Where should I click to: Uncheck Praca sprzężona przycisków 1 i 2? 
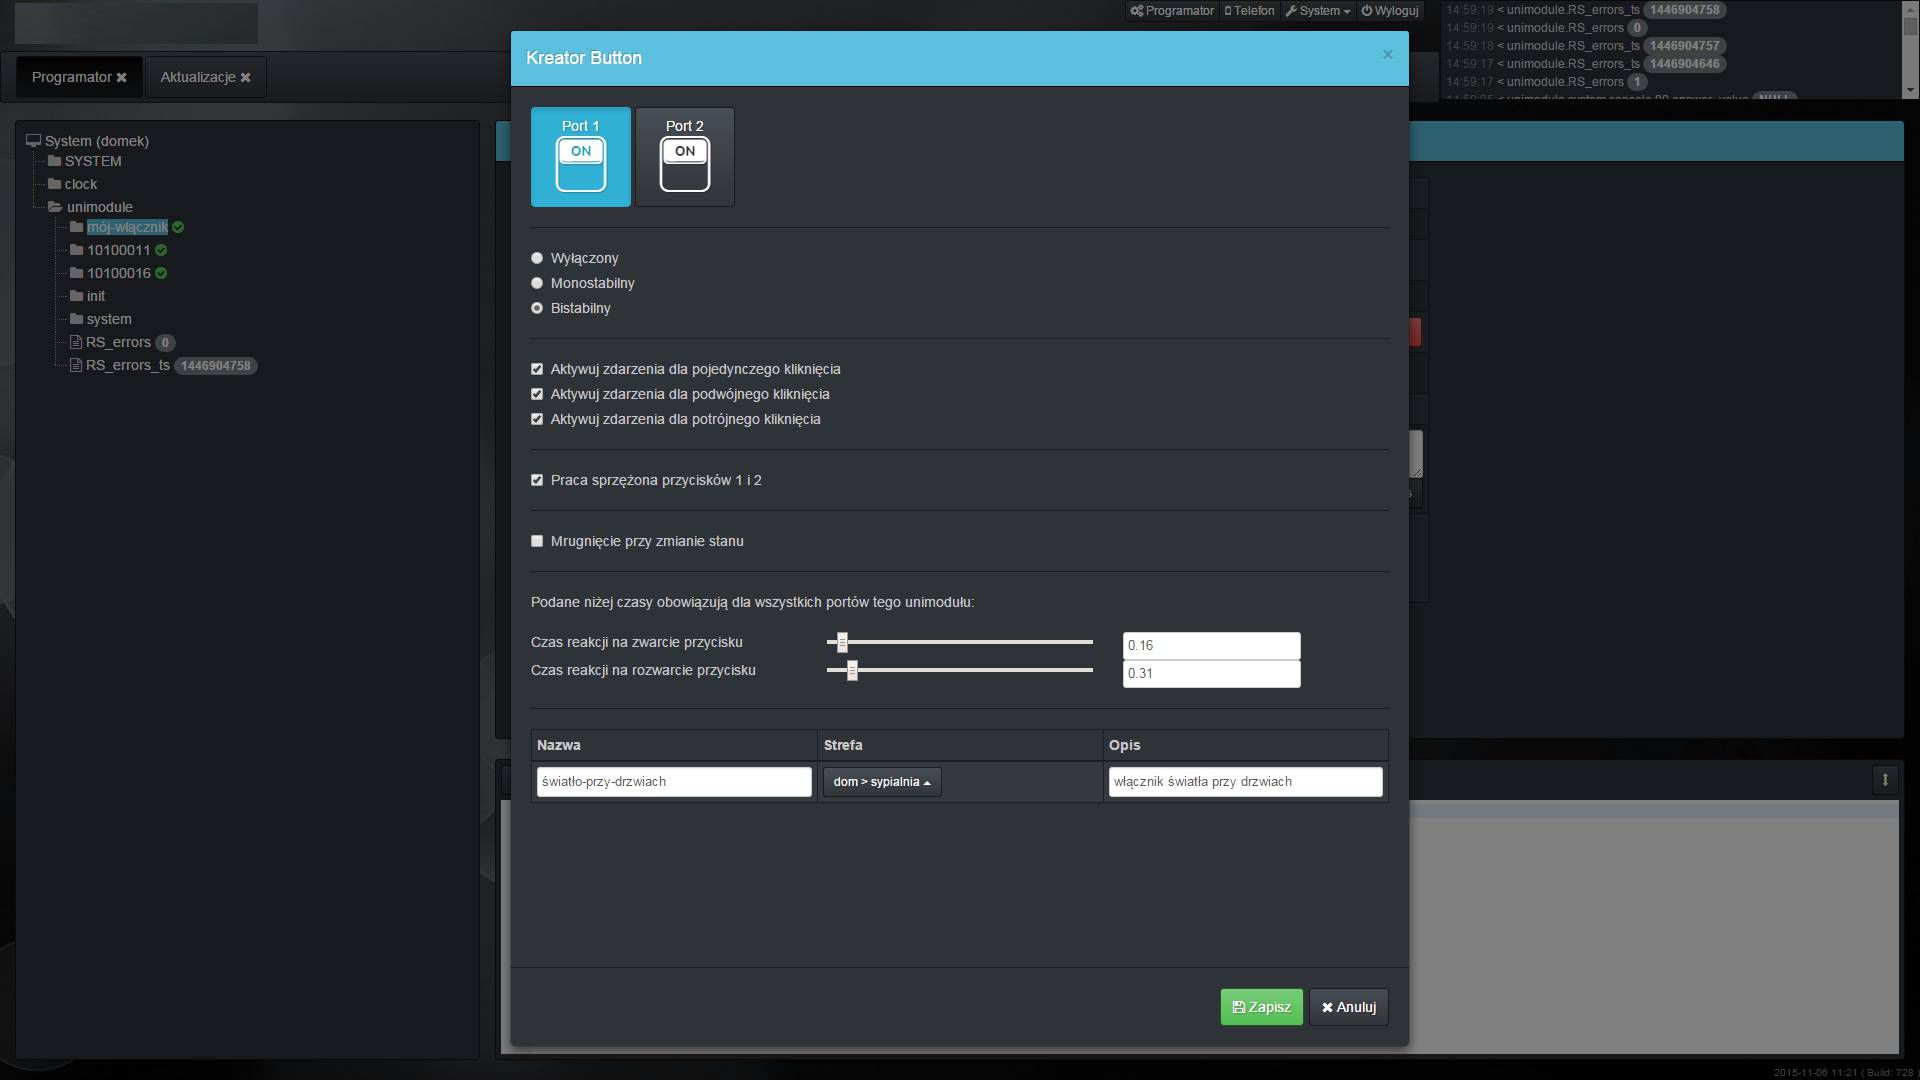point(537,480)
